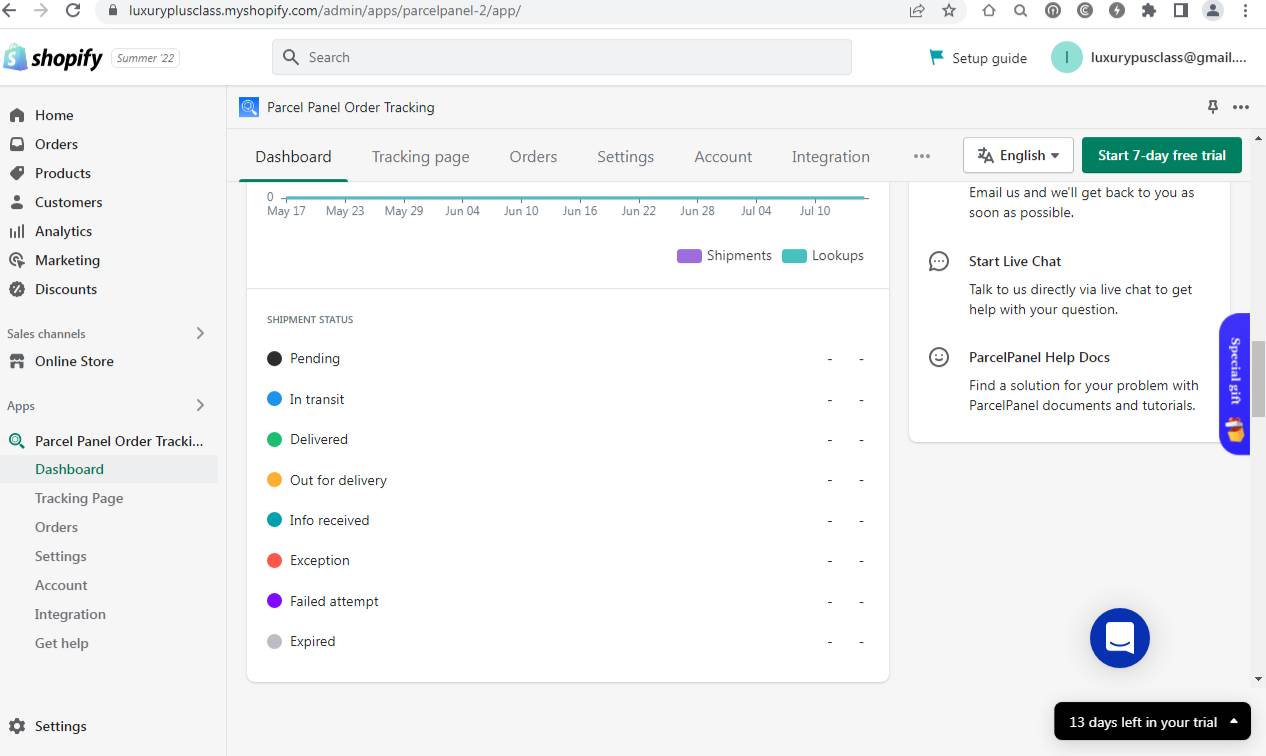Select the Info received row

[567, 520]
